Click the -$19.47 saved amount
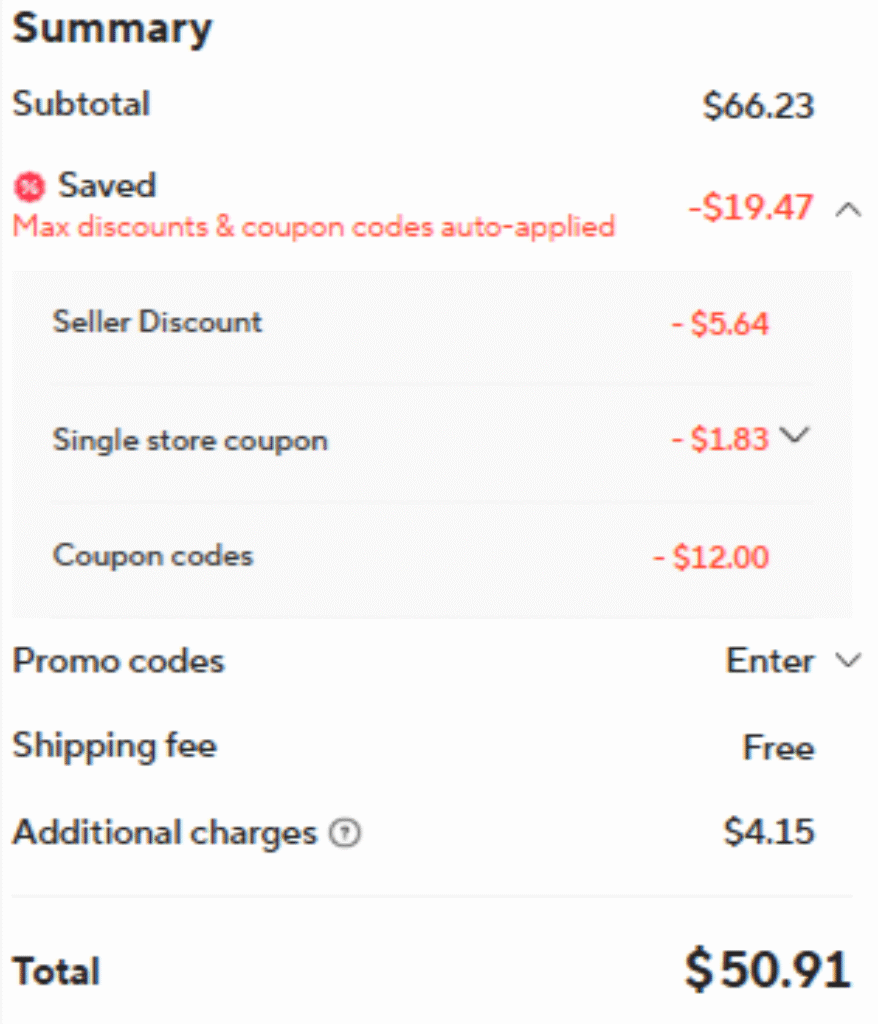This screenshot has height=1024, width=878. point(750,208)
